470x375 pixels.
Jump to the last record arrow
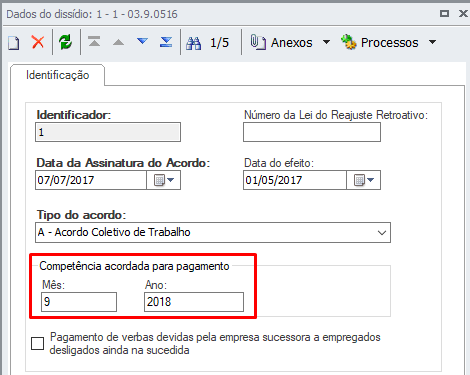[166, 42]
